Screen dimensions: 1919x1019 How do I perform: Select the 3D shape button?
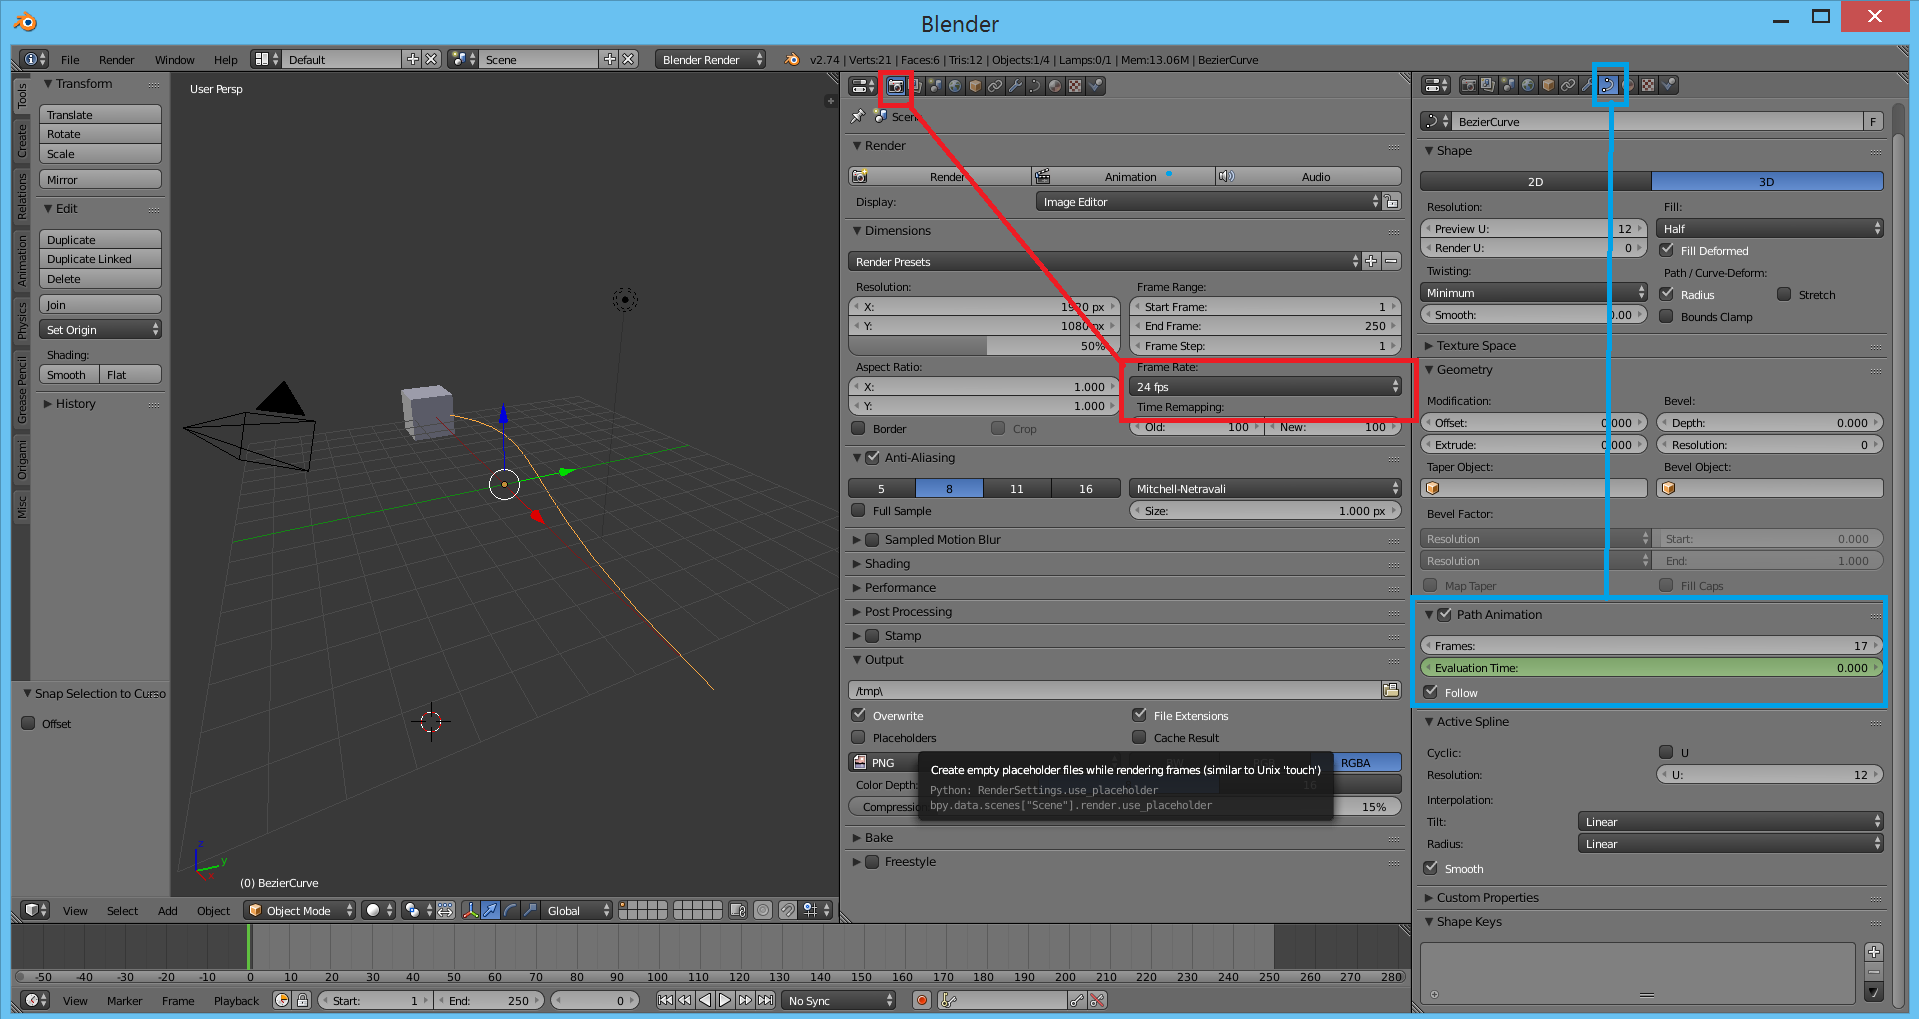pos(1767,181)
